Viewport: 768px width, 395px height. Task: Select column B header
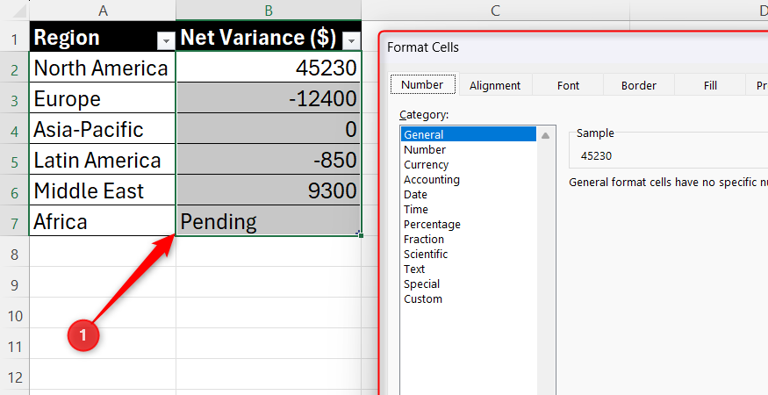(268, 10)
